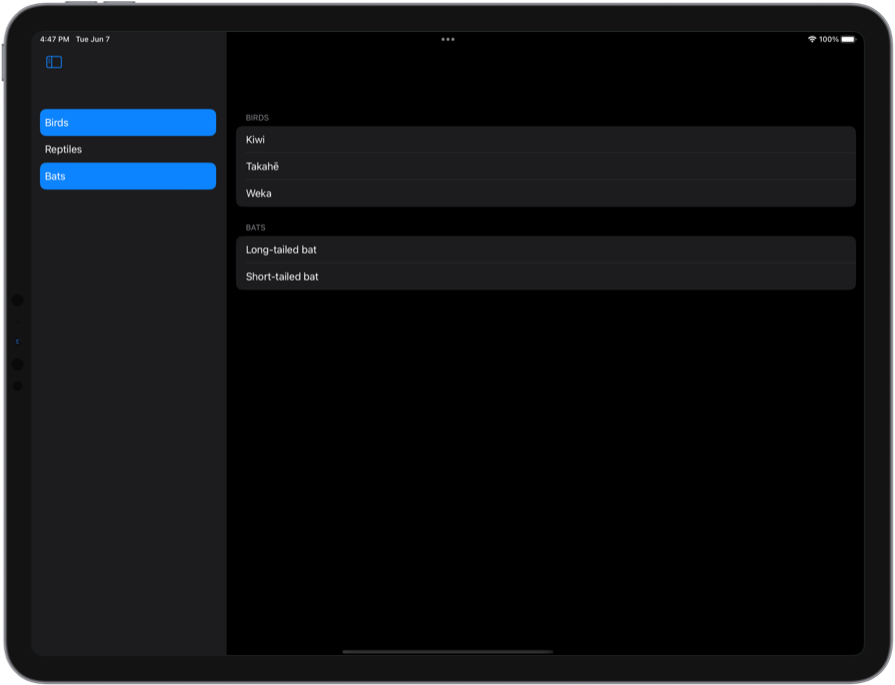Viewport: 895px width, 685px height.
Task: Open the Weka row
Action: click(546, 193)
